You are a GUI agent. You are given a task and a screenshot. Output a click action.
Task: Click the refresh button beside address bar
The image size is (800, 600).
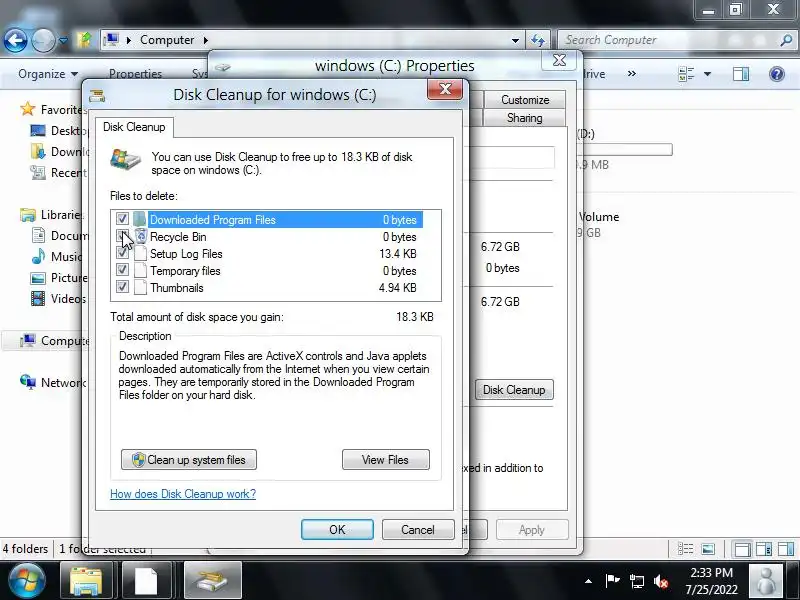coord(538,40)
